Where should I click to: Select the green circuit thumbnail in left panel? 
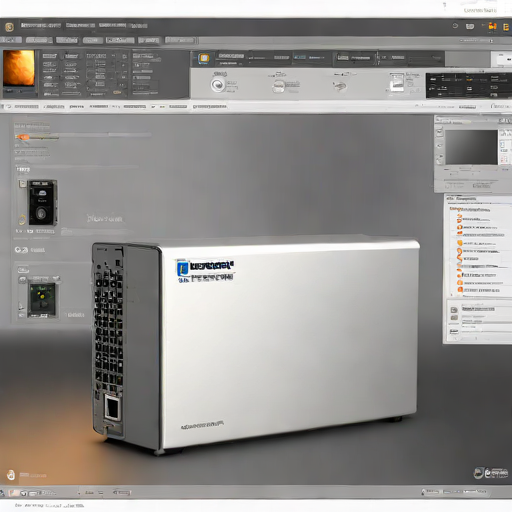(x=42, y=299)
